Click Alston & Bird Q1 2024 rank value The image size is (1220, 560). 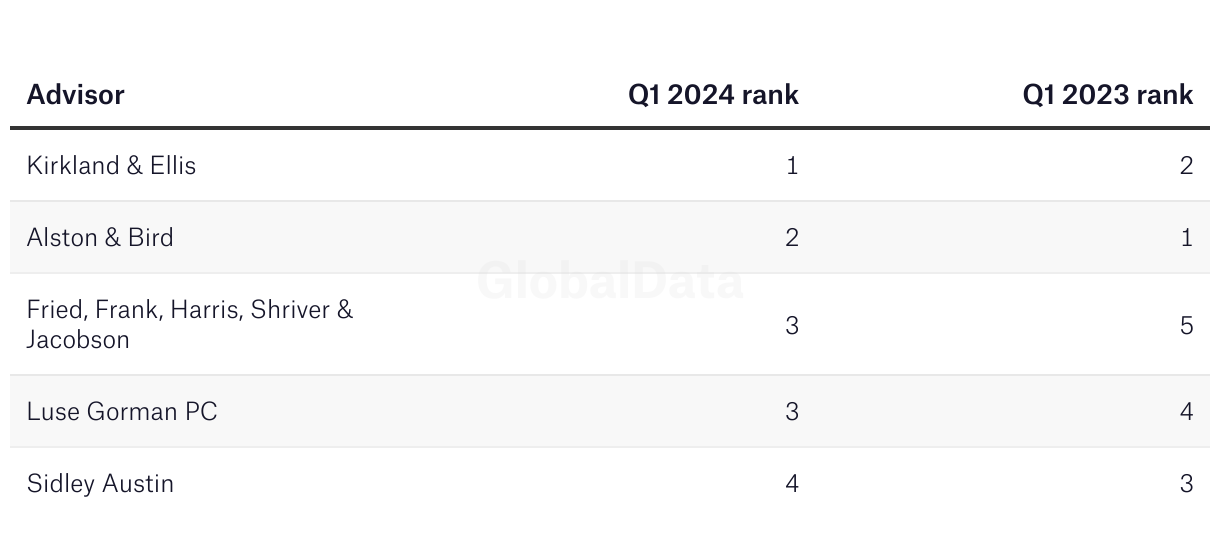pos(792,238)
